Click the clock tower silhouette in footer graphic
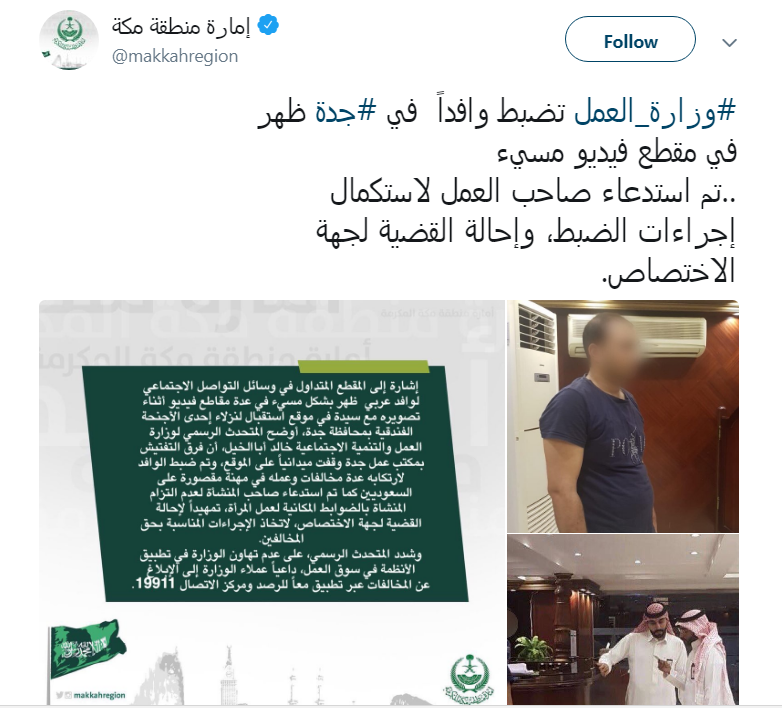Viewport: 782px width, 708px height. 229,676
